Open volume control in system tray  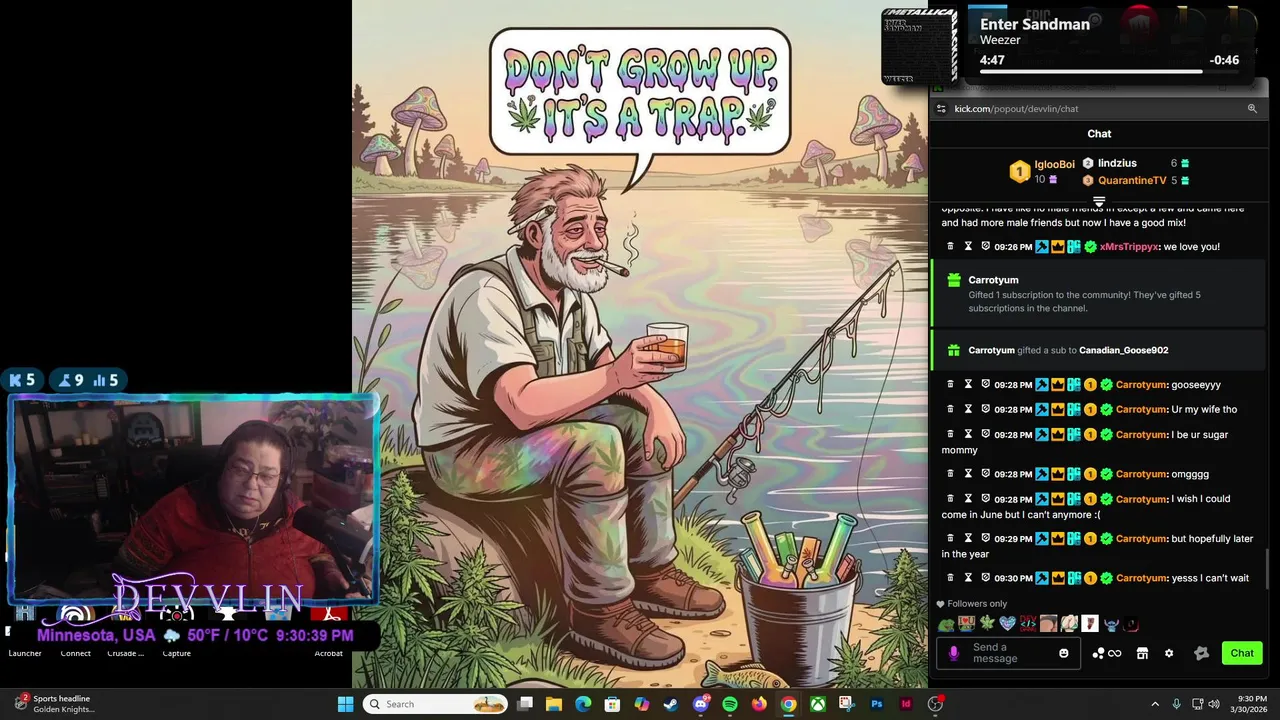click(x=1214, y=704)
